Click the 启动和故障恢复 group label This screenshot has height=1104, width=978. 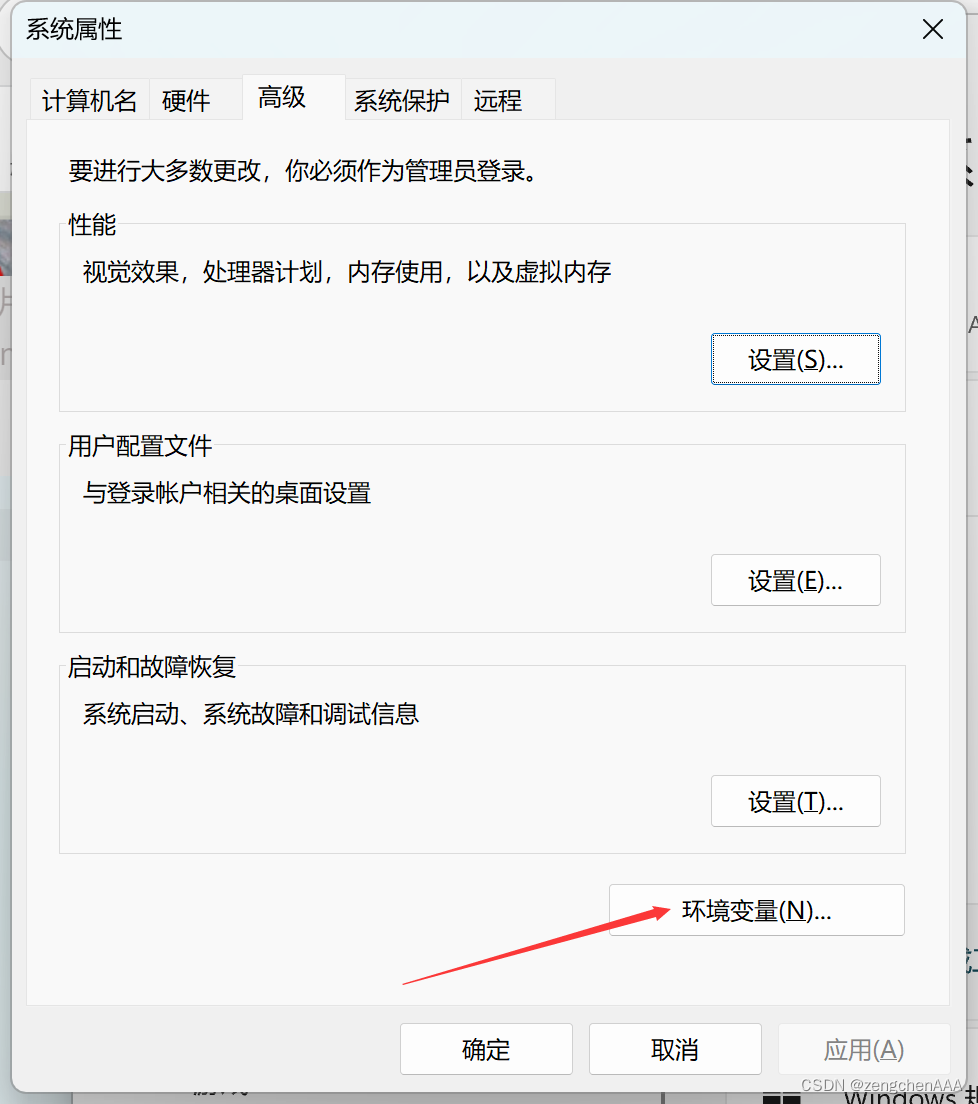(x=152, y=667)
